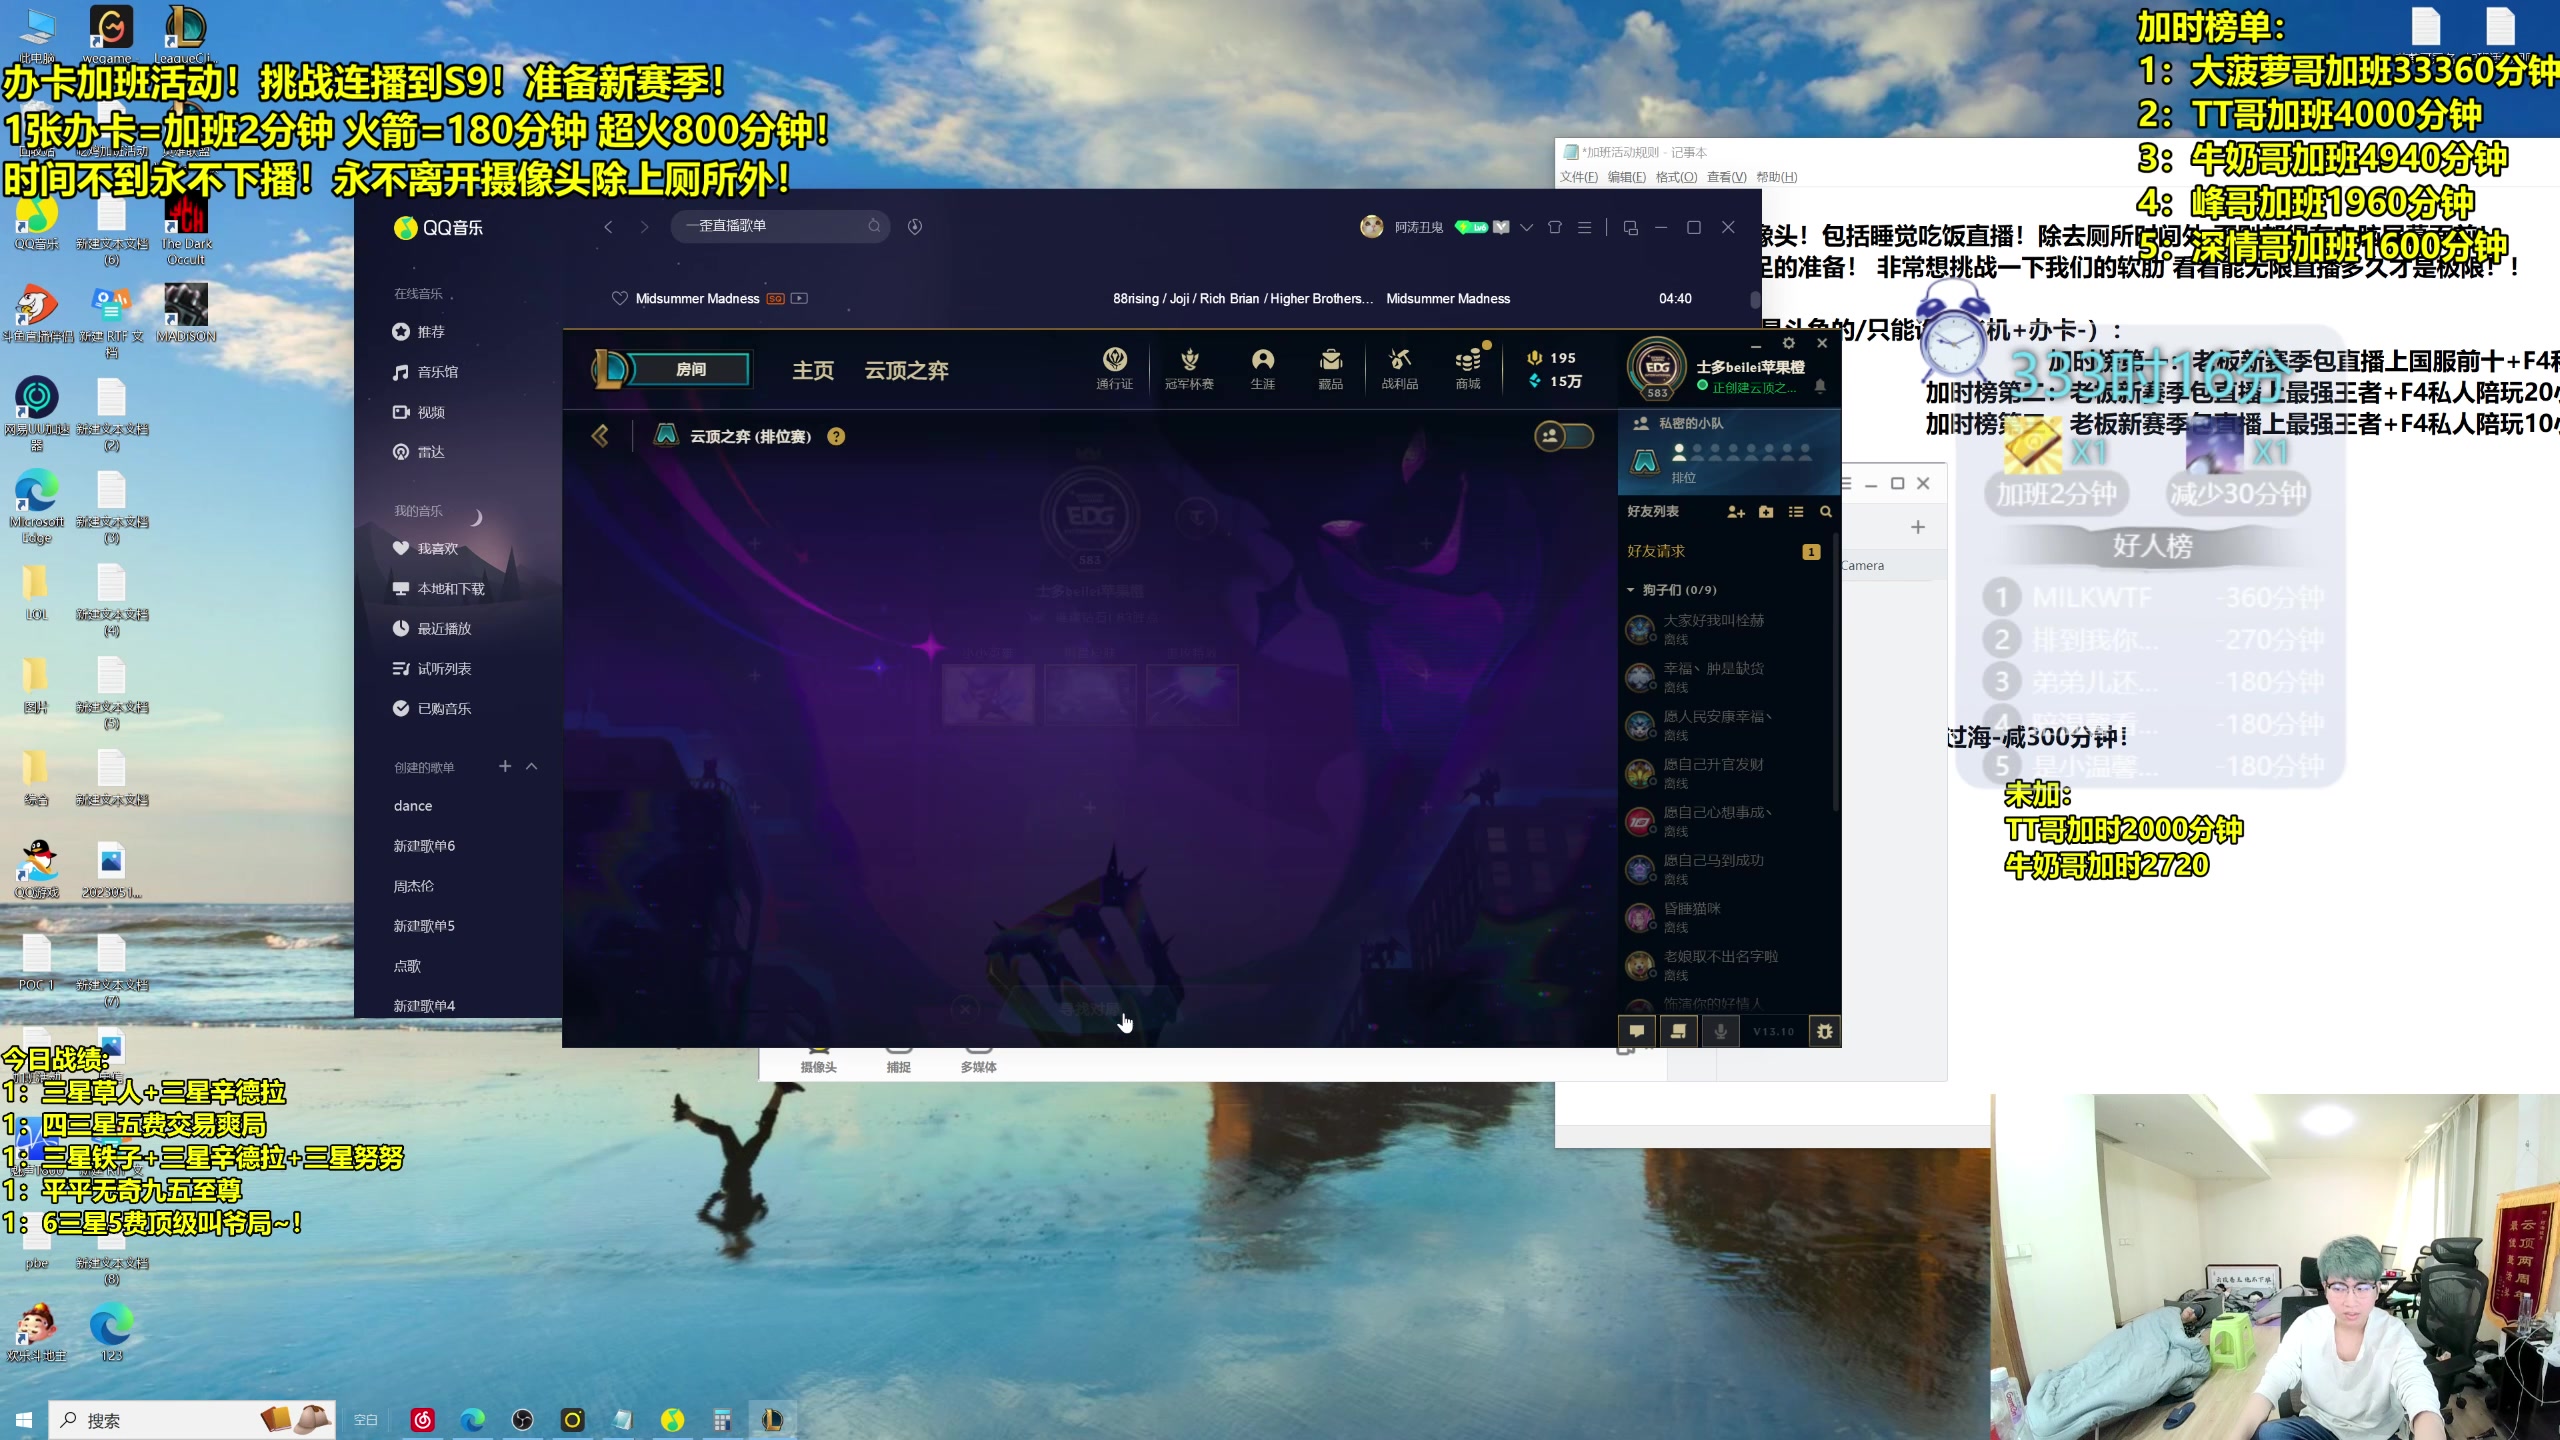Screen dimensions: 2560x1440
Task: Click the League client settings gear icon
Action: coord(1789,343)
